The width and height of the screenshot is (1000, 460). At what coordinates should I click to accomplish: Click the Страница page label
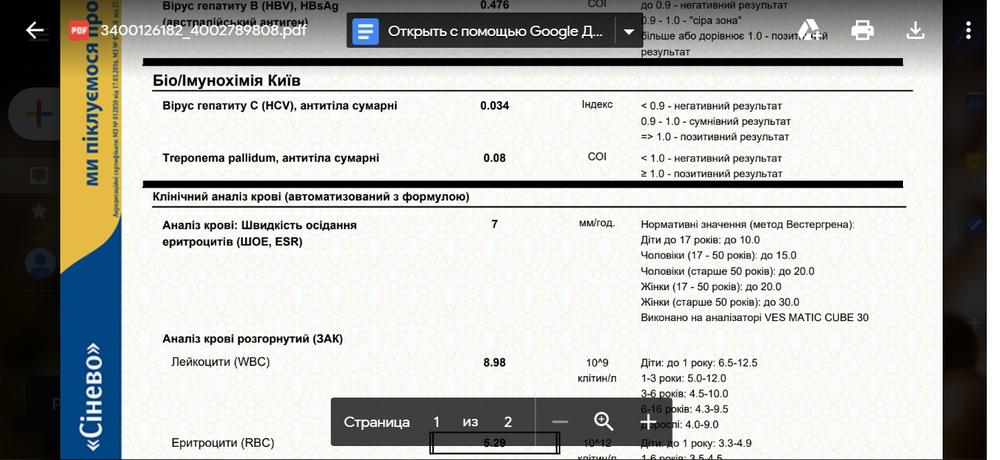point(376,422)
